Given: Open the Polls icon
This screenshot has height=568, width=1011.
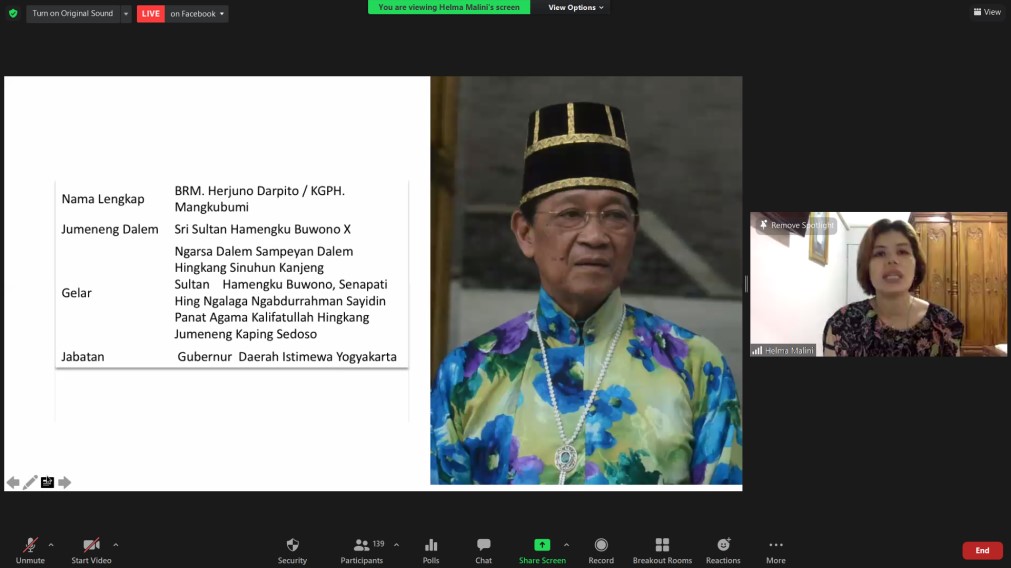Looking at the screenshot, I should point(431,546).
